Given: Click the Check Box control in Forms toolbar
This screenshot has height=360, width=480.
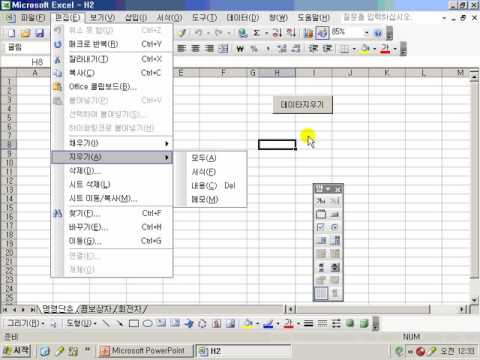Looking at the screenshot, I should pyautogui.click(x=321, y=227).
